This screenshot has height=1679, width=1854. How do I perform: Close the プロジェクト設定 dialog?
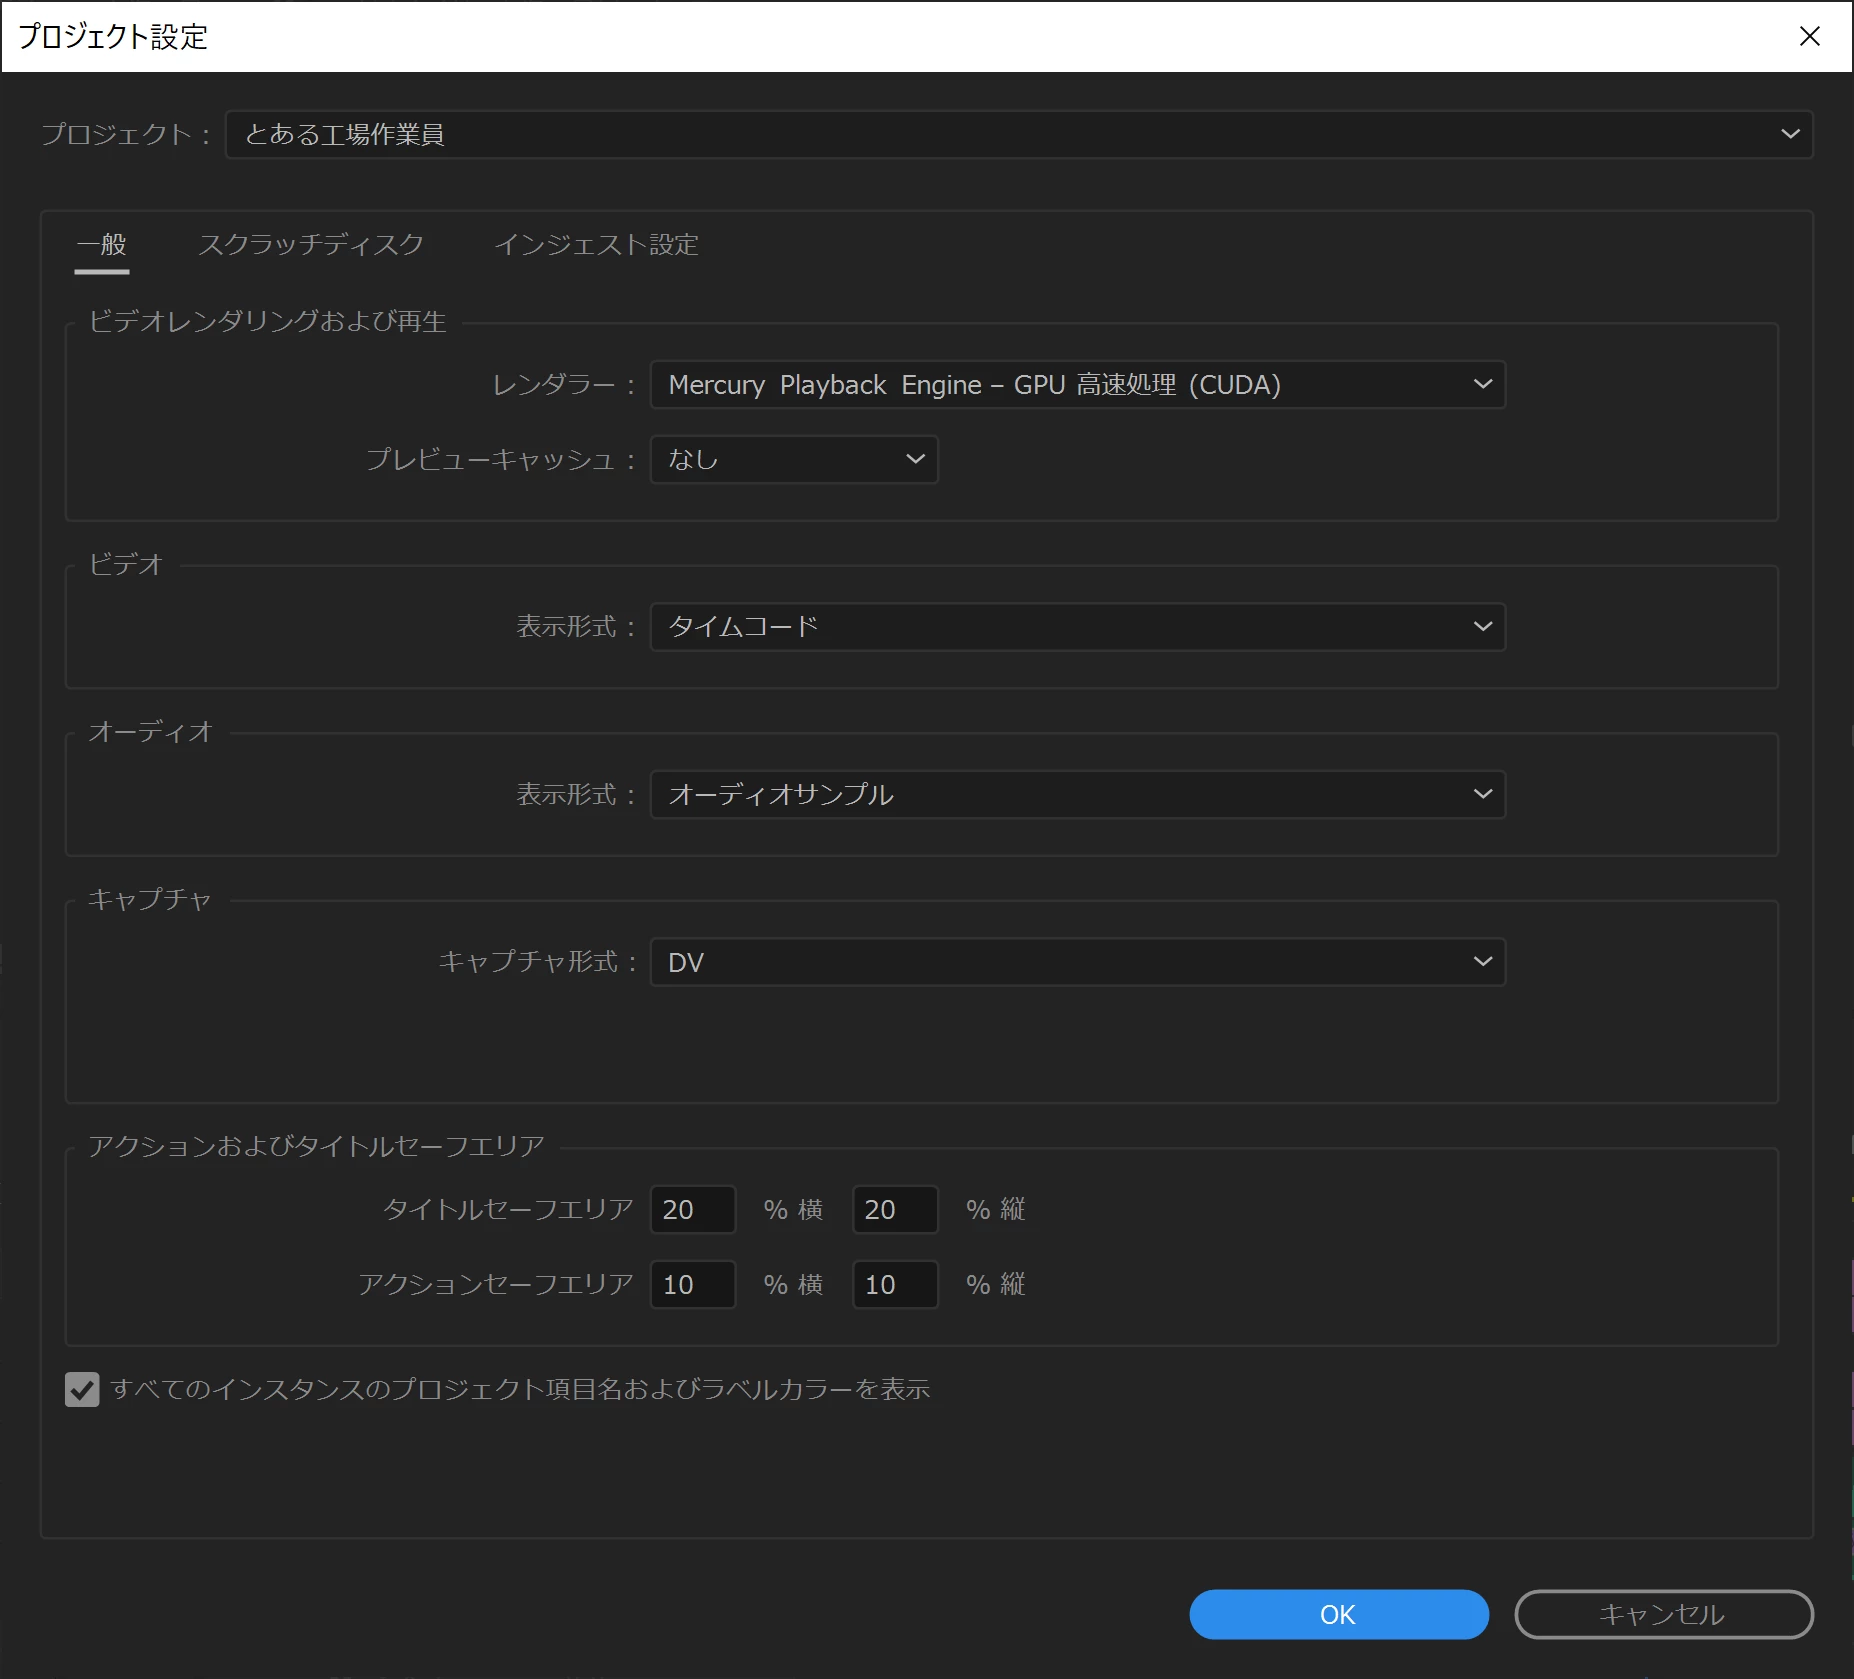pyautogui.click(x=1810, y=36)
